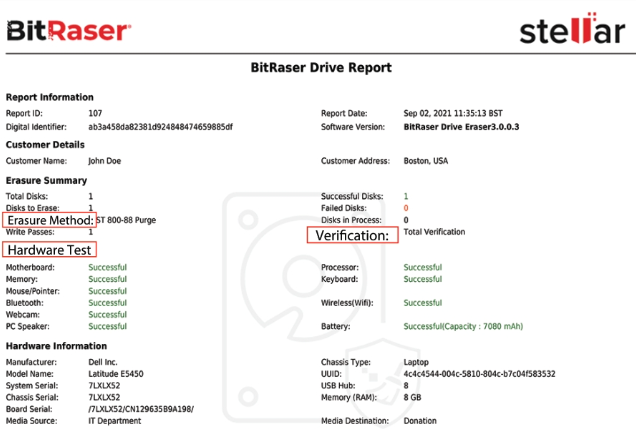Viewport: 636px width, 429px height.
Task: Click the BitRaser logo
Action: [x=69, y=31]
